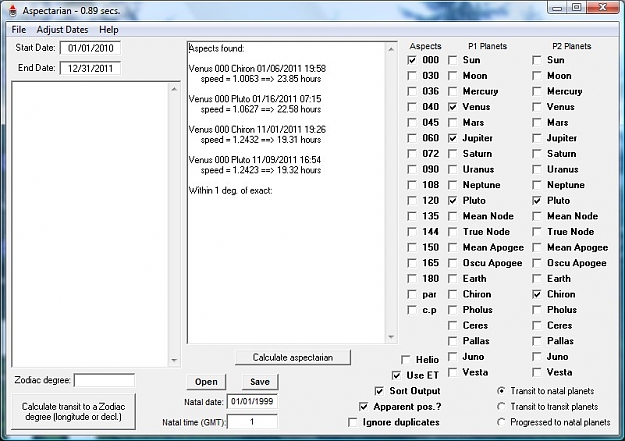Minimize the Aspectarian window

click(558, 8)
